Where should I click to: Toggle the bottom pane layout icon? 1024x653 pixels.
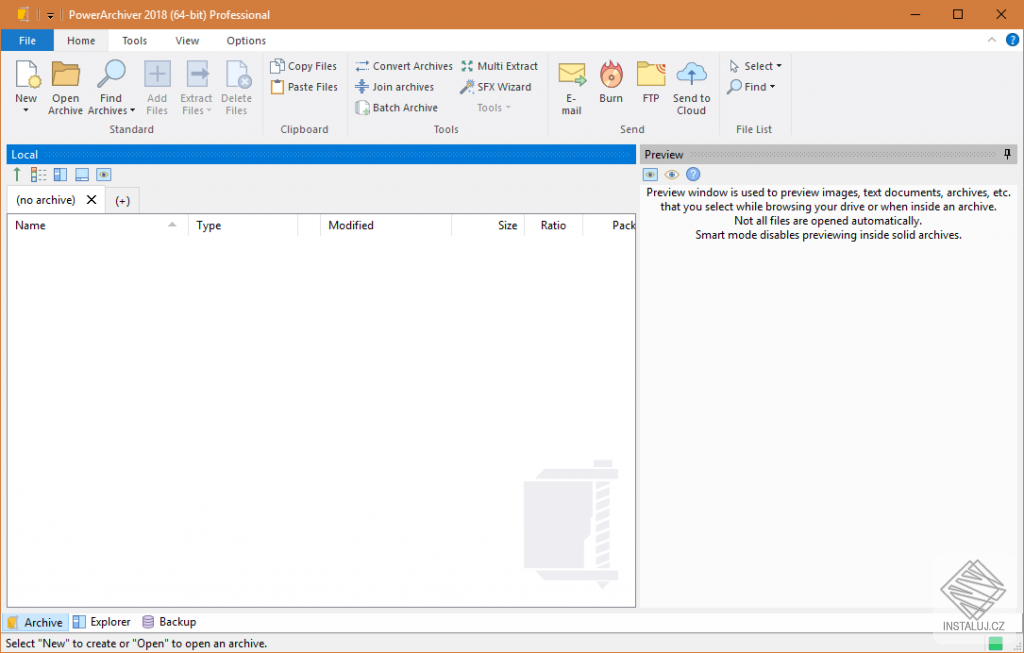[x=82, y=174]
